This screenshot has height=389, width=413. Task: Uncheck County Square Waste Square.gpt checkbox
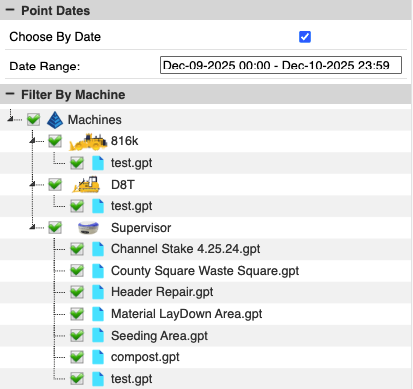coord(77,270)
